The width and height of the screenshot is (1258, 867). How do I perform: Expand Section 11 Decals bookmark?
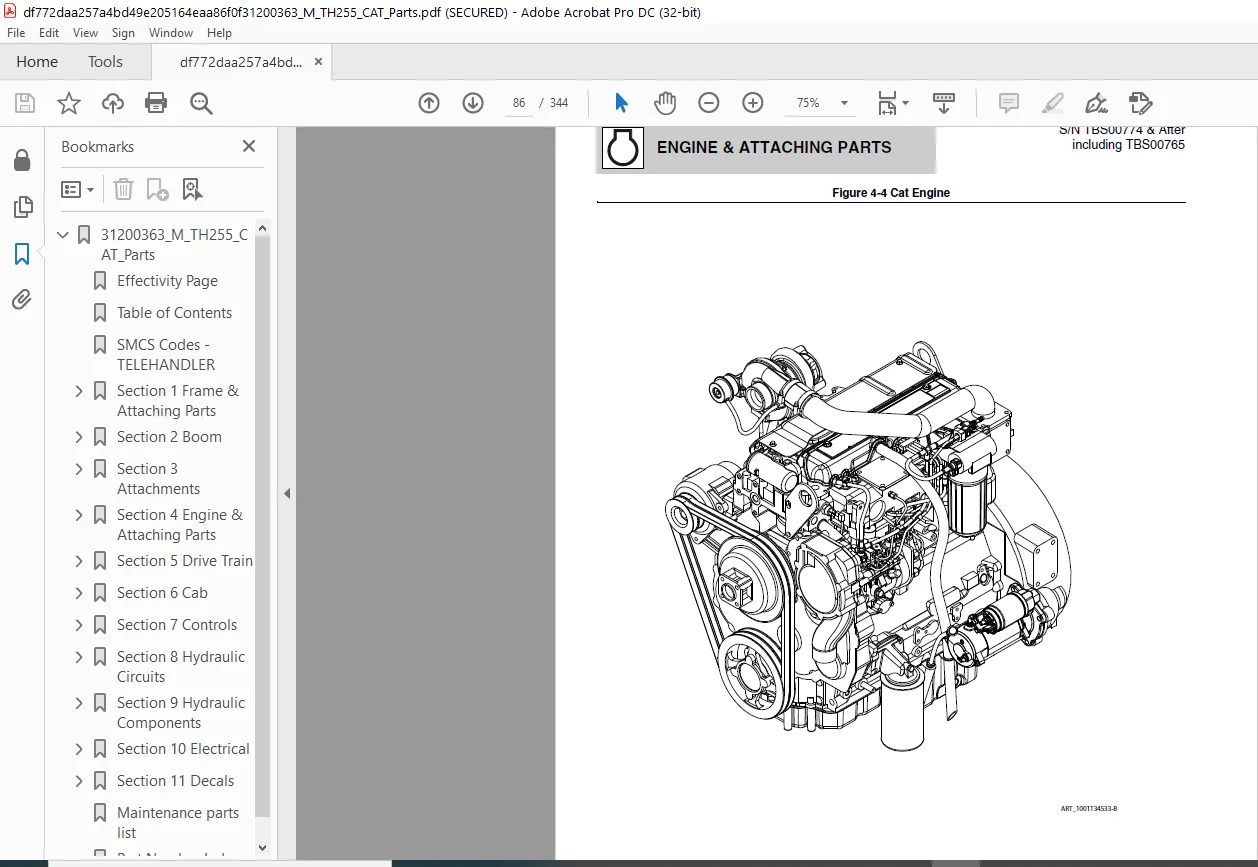(x=79, y=781)
